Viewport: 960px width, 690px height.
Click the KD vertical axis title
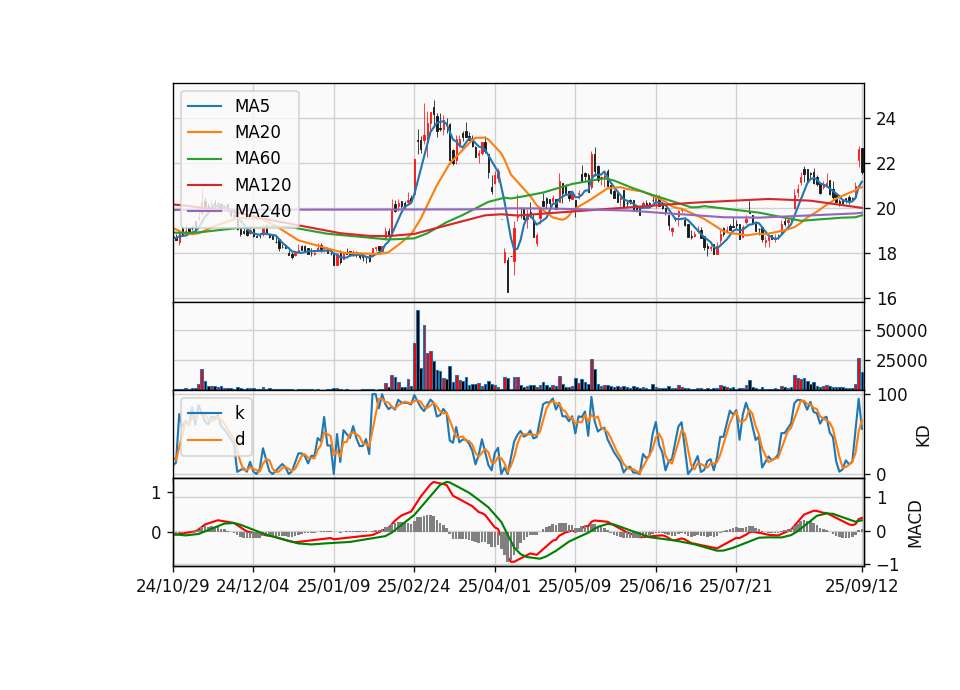[x=923, y=437]
